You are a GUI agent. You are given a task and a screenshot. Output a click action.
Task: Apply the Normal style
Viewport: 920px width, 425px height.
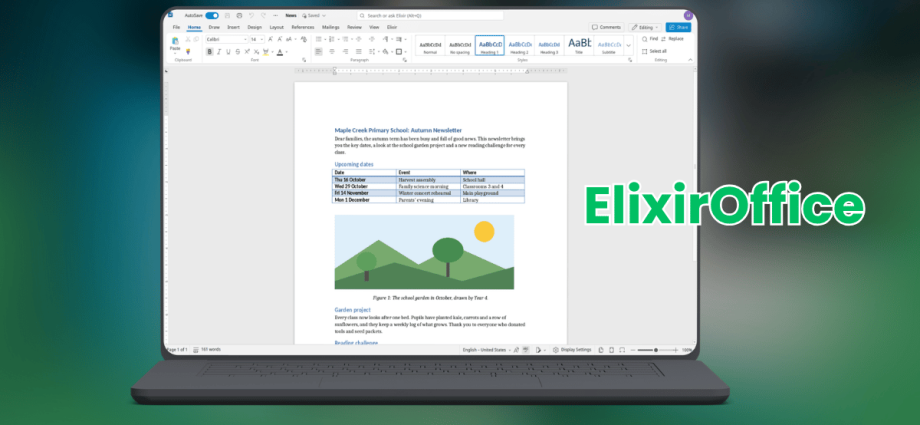pyautogui.click(x=430, y=46)
